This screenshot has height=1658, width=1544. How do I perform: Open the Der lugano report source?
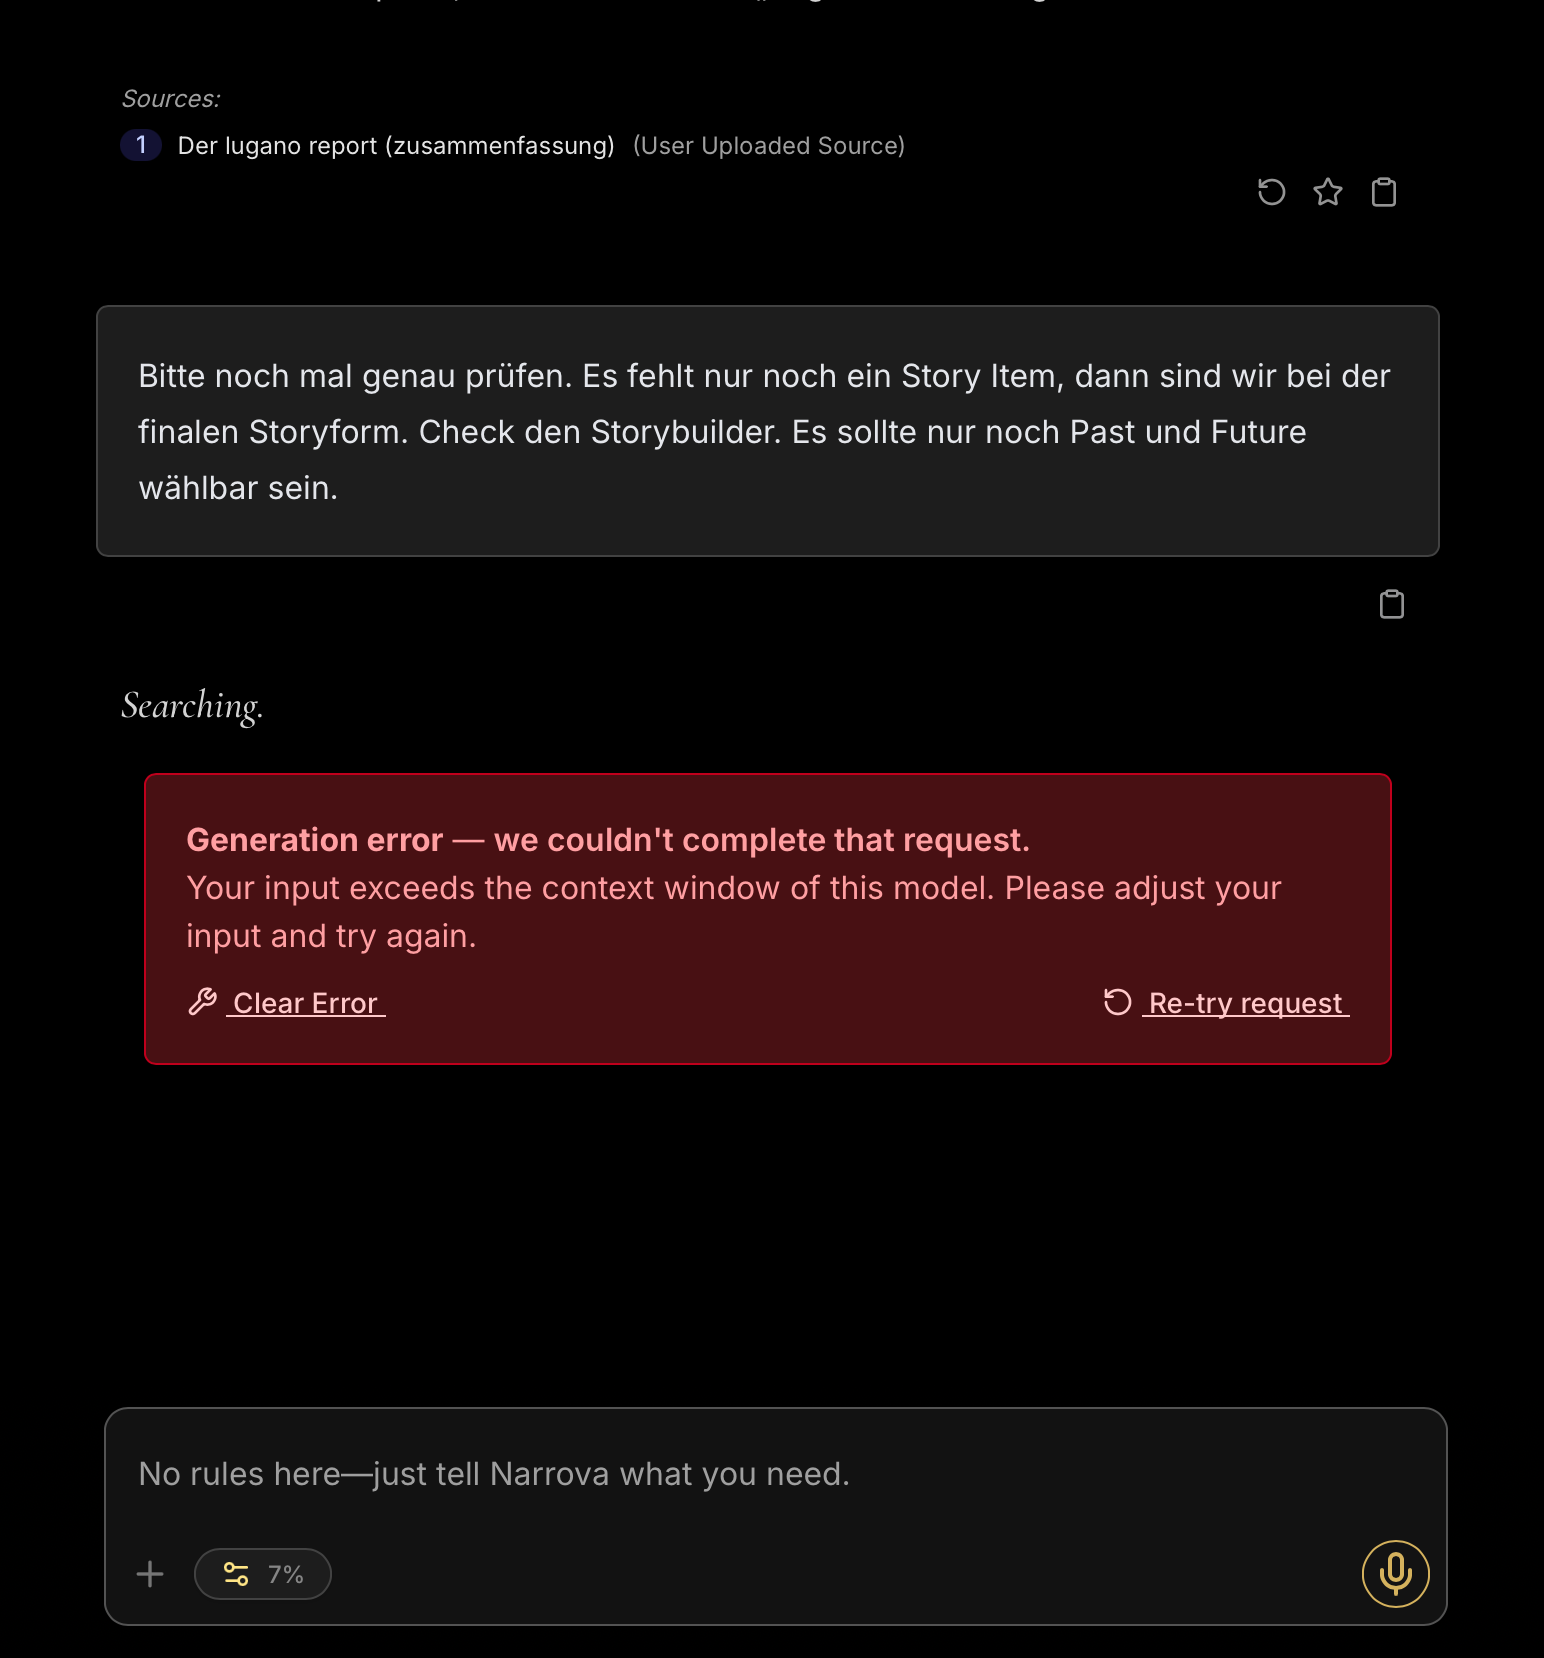pos(396,146)
